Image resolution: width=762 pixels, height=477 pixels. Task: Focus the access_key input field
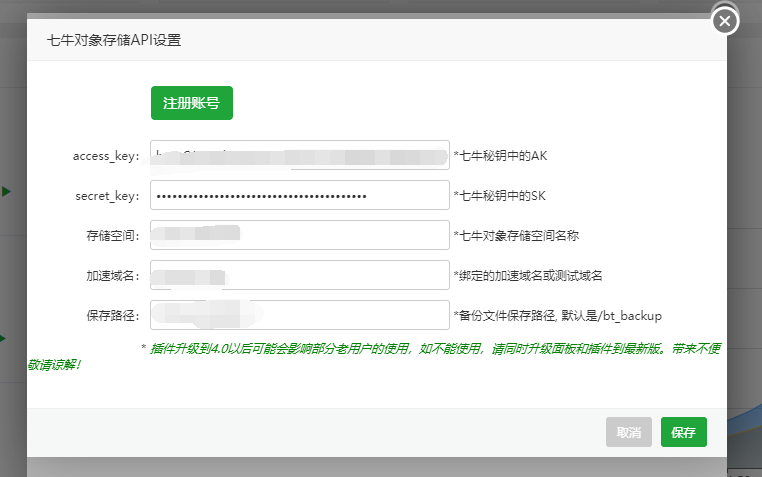tap(299, 156)
